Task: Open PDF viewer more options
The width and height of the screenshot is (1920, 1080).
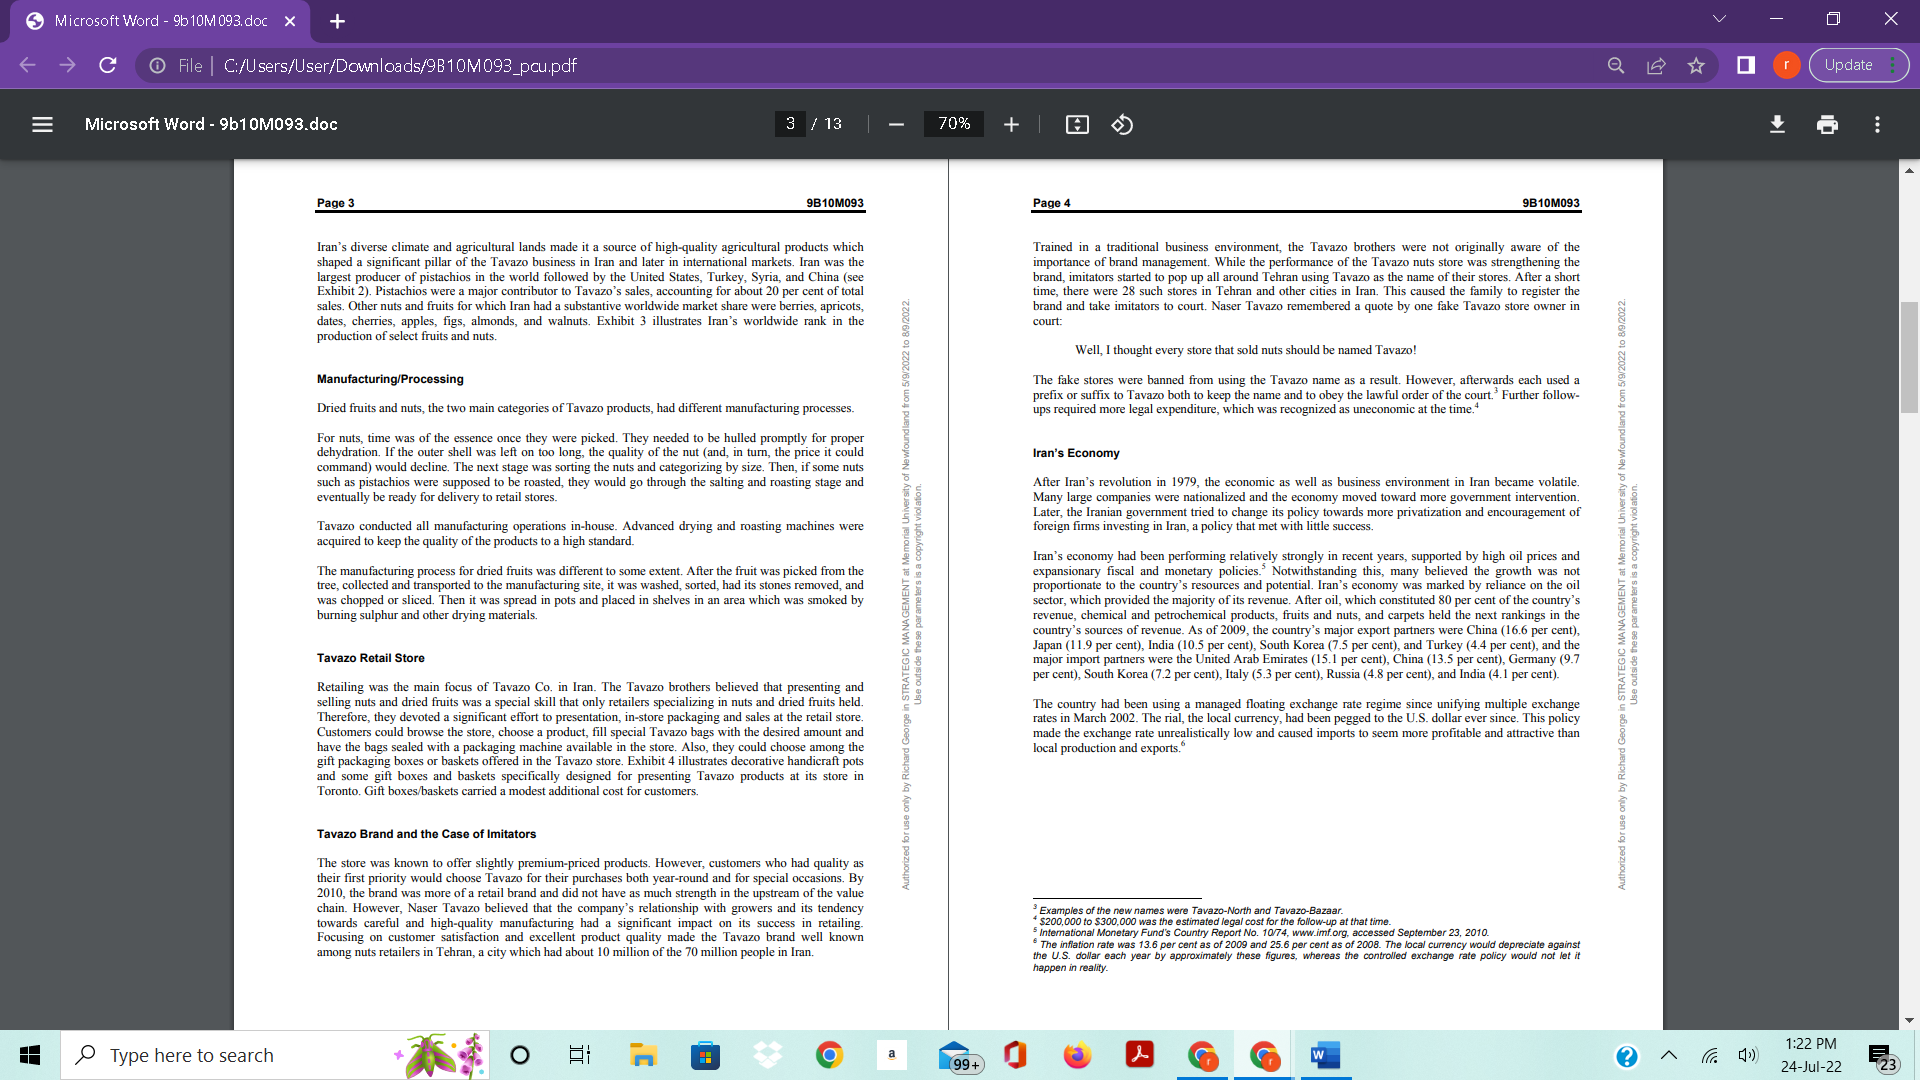Action: click(x=1877, y=124)
